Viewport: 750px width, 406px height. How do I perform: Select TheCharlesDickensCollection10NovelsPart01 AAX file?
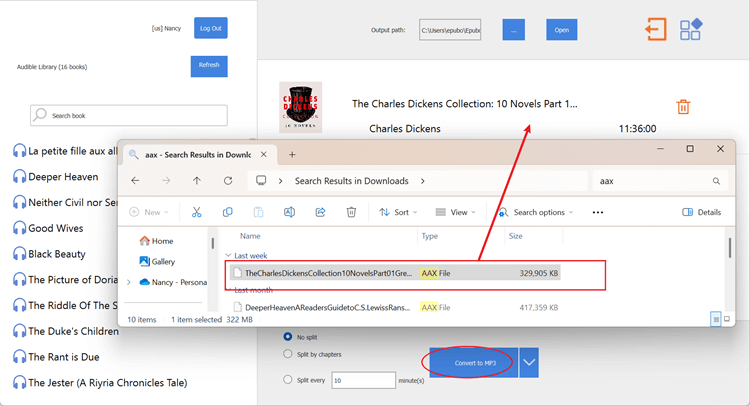point(395,273)
